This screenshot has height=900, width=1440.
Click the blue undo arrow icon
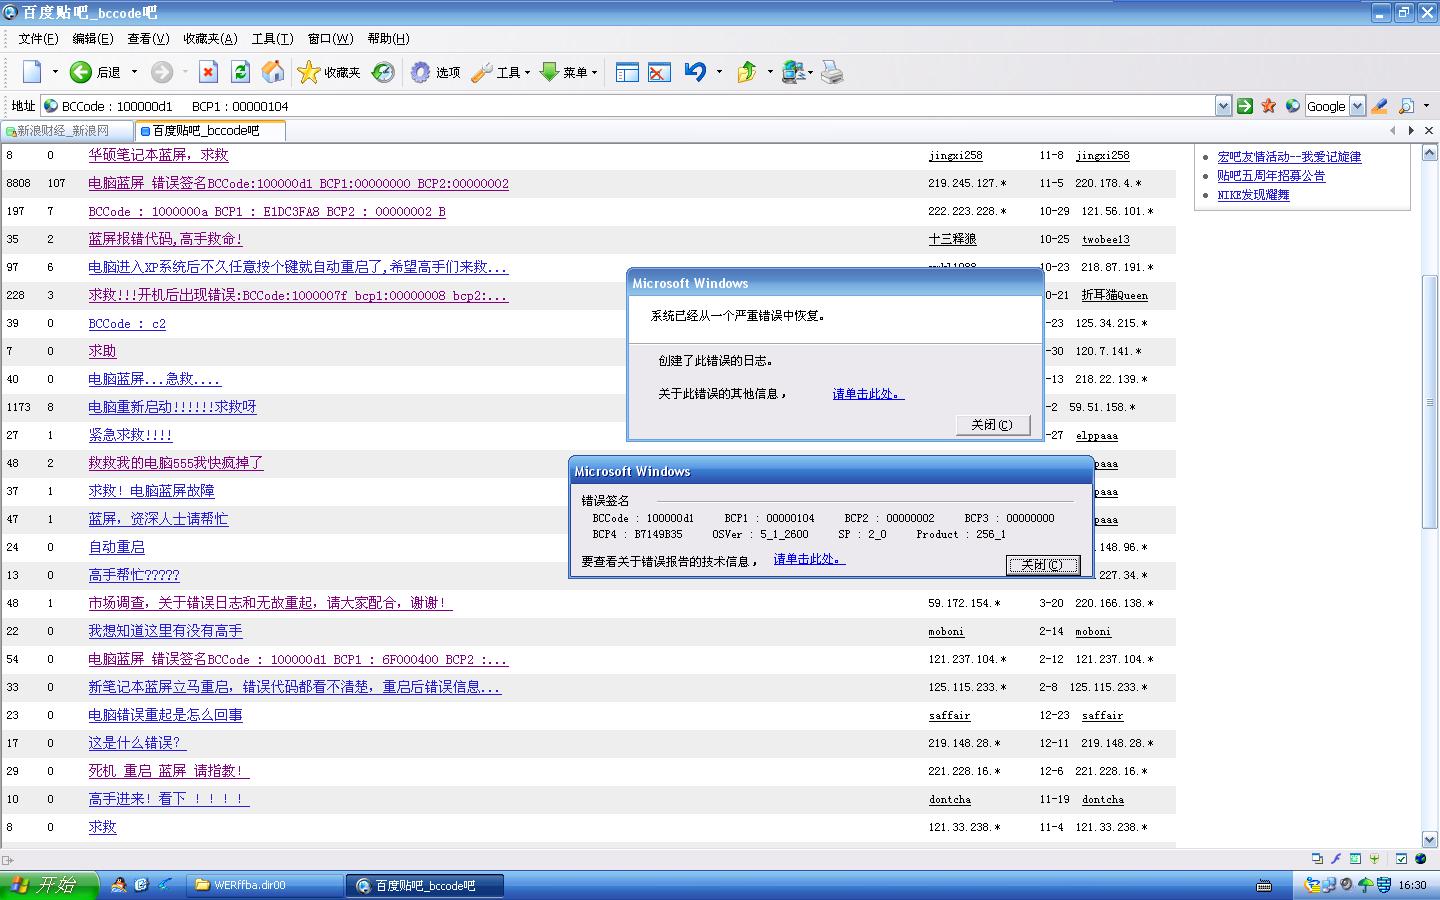[x=695, y=72]
